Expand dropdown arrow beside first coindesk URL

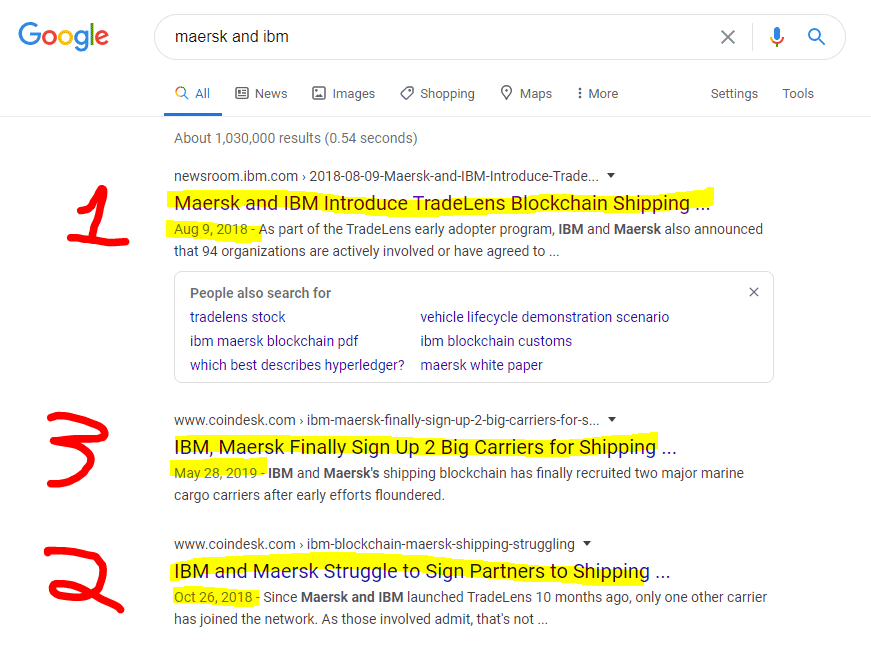tap(612, 420)
